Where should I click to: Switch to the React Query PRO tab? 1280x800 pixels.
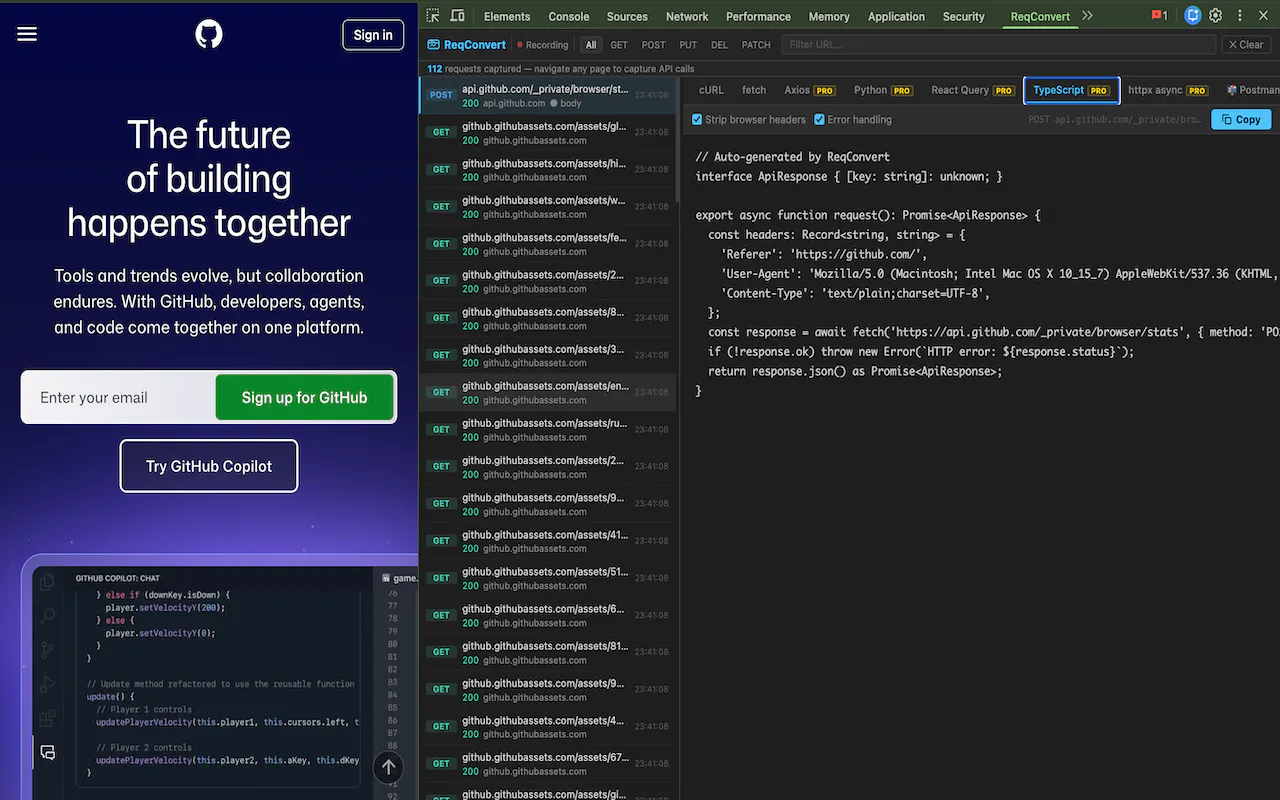click(x=973, y=90)
